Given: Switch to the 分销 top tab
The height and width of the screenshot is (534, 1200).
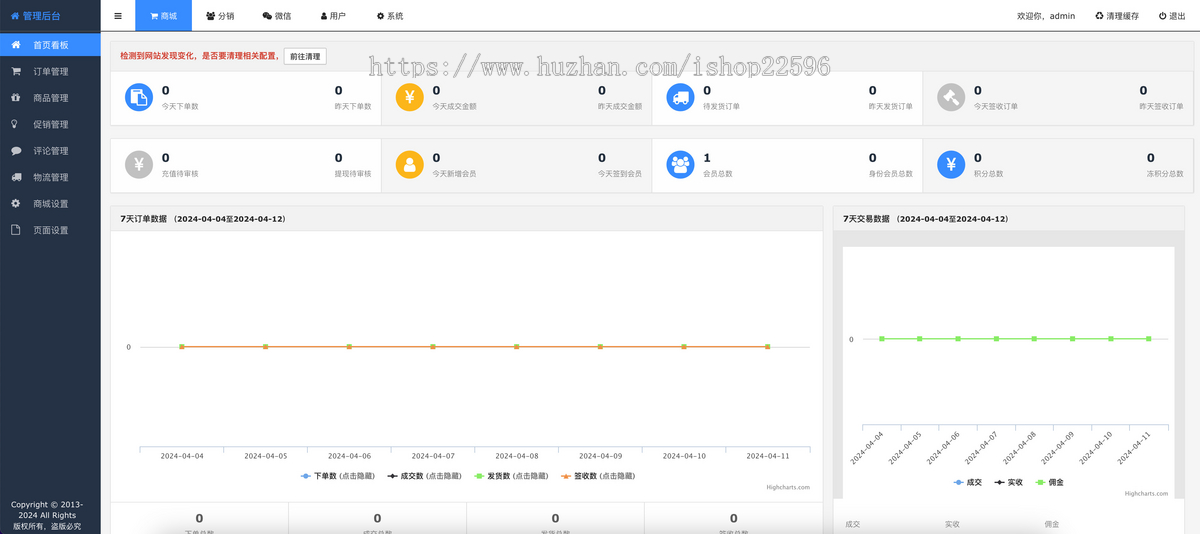Looking at the screenshot, I should pos(220,16).
